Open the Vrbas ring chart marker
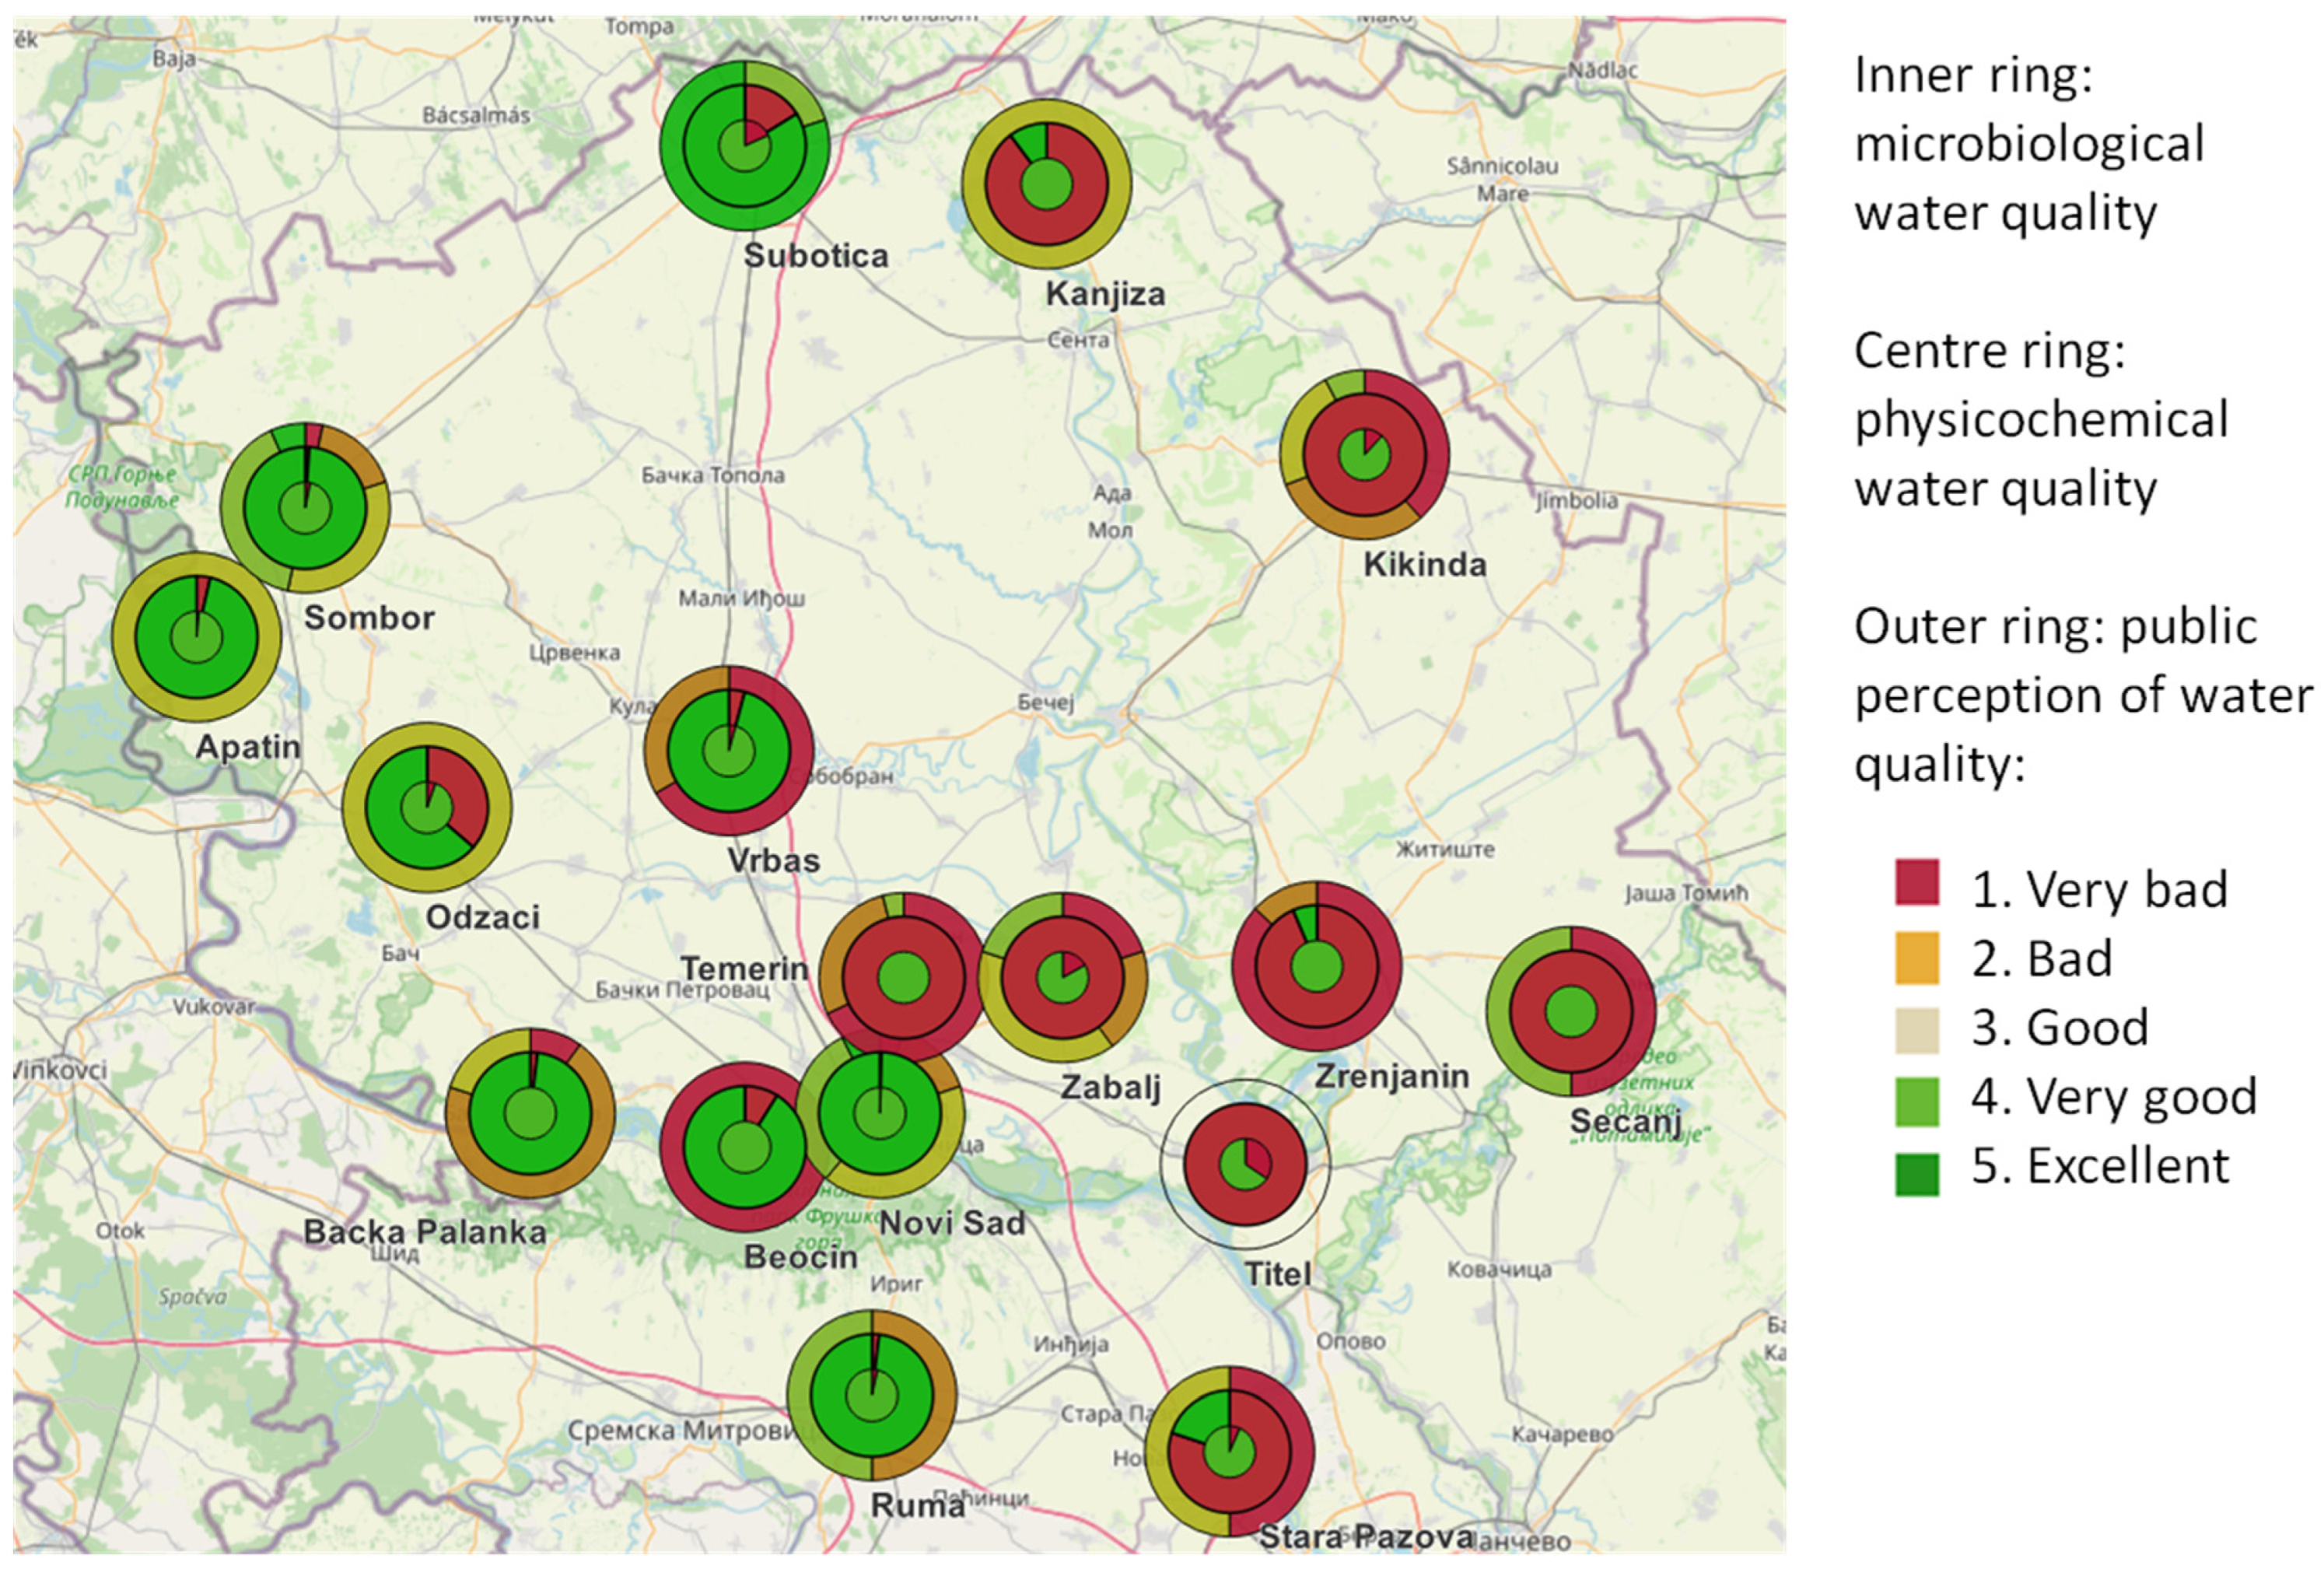2324x1573 pixels. pyautogui.click(x=728, y=750)
